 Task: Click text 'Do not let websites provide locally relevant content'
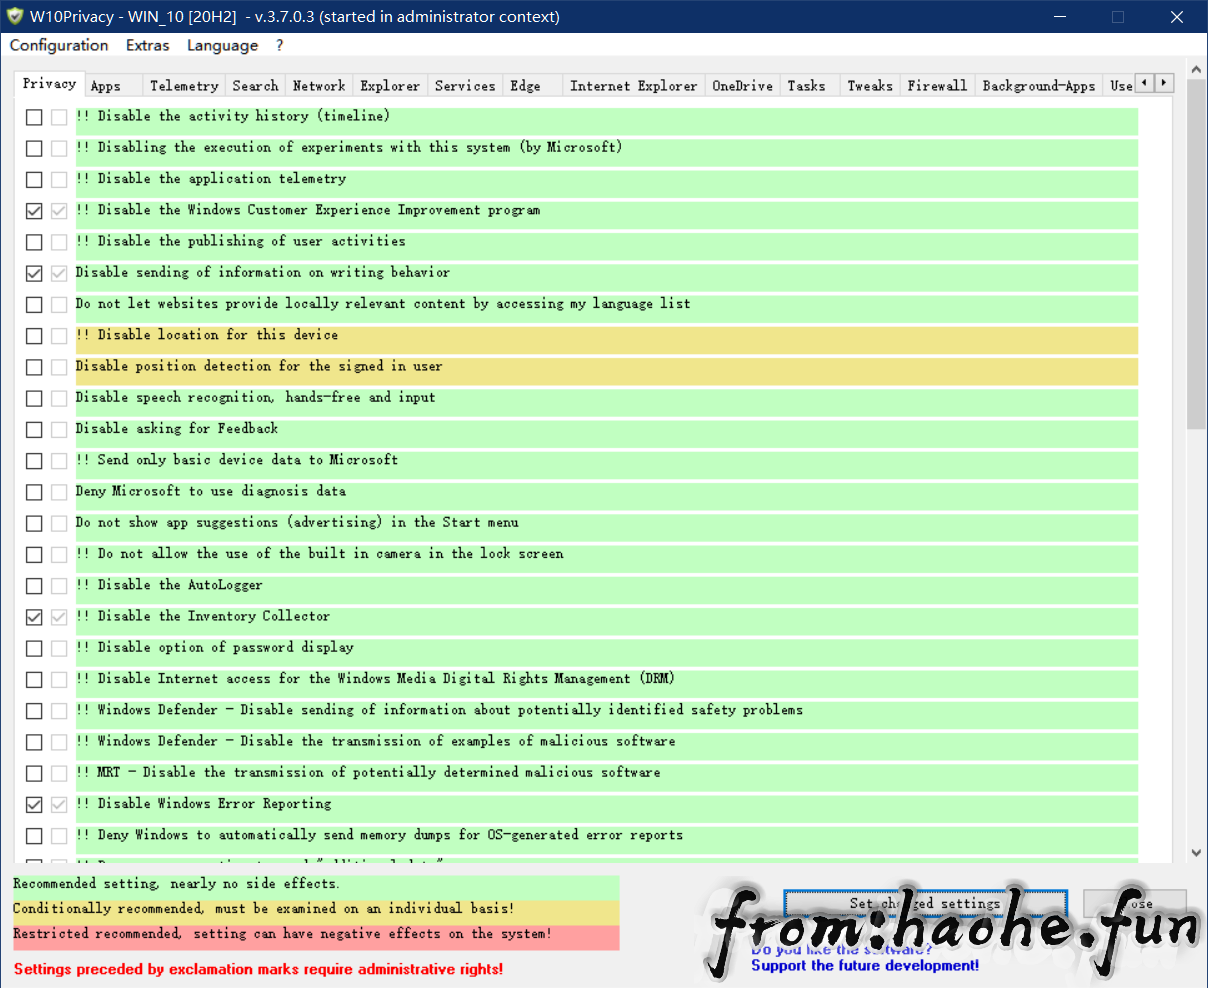pyautogui.click(x=383, y=303)
